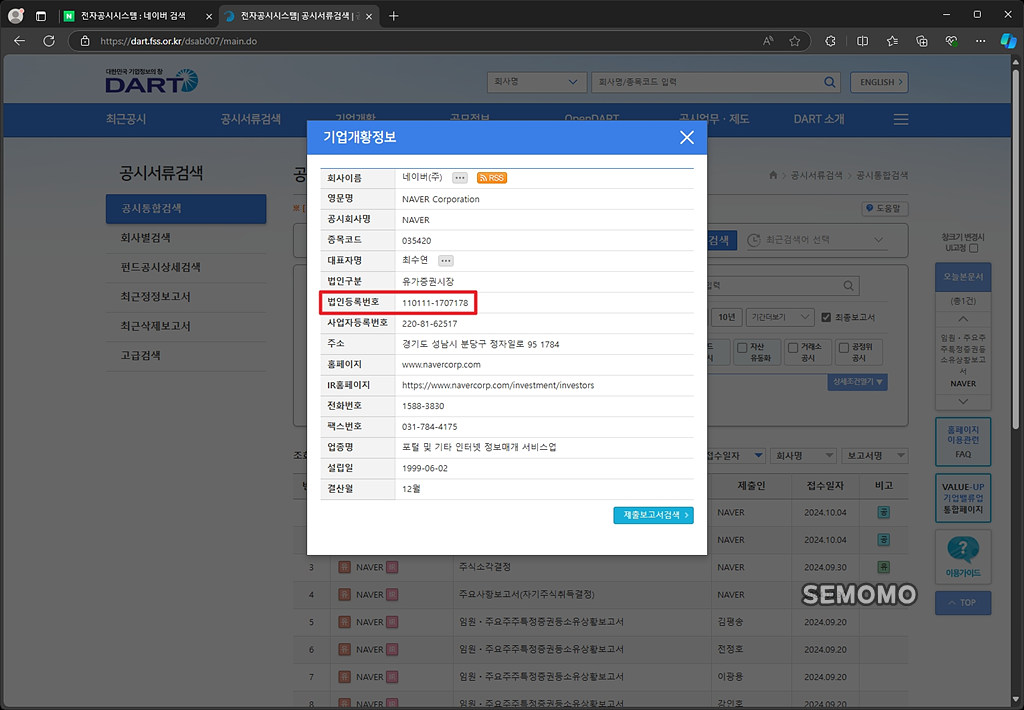The height and width of the screenshot is (710, 1024).
Task: Expand 상세조건열기
Action: pyautogui.click(x=857, y=381)
